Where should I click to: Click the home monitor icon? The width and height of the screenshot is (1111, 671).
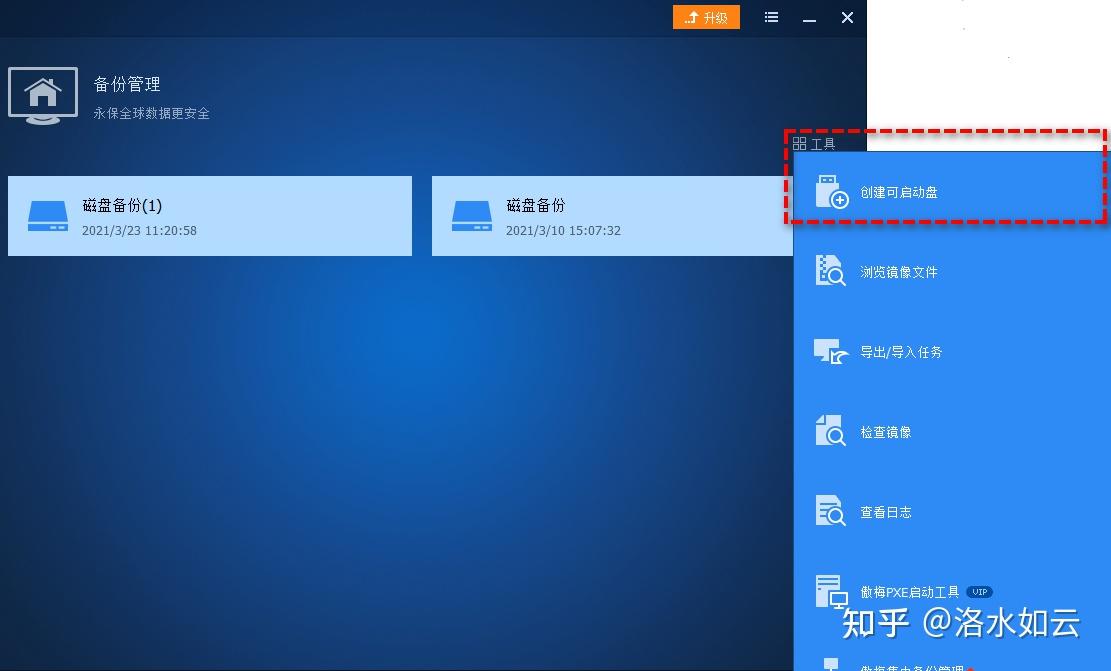click(x=43, y=96)
